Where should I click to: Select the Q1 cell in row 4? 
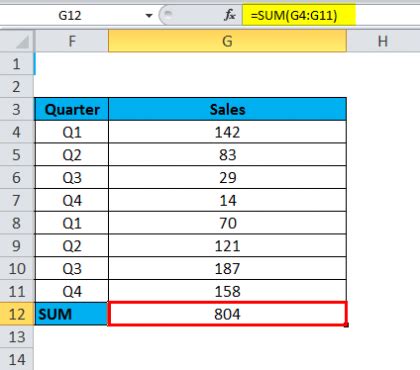72,132
